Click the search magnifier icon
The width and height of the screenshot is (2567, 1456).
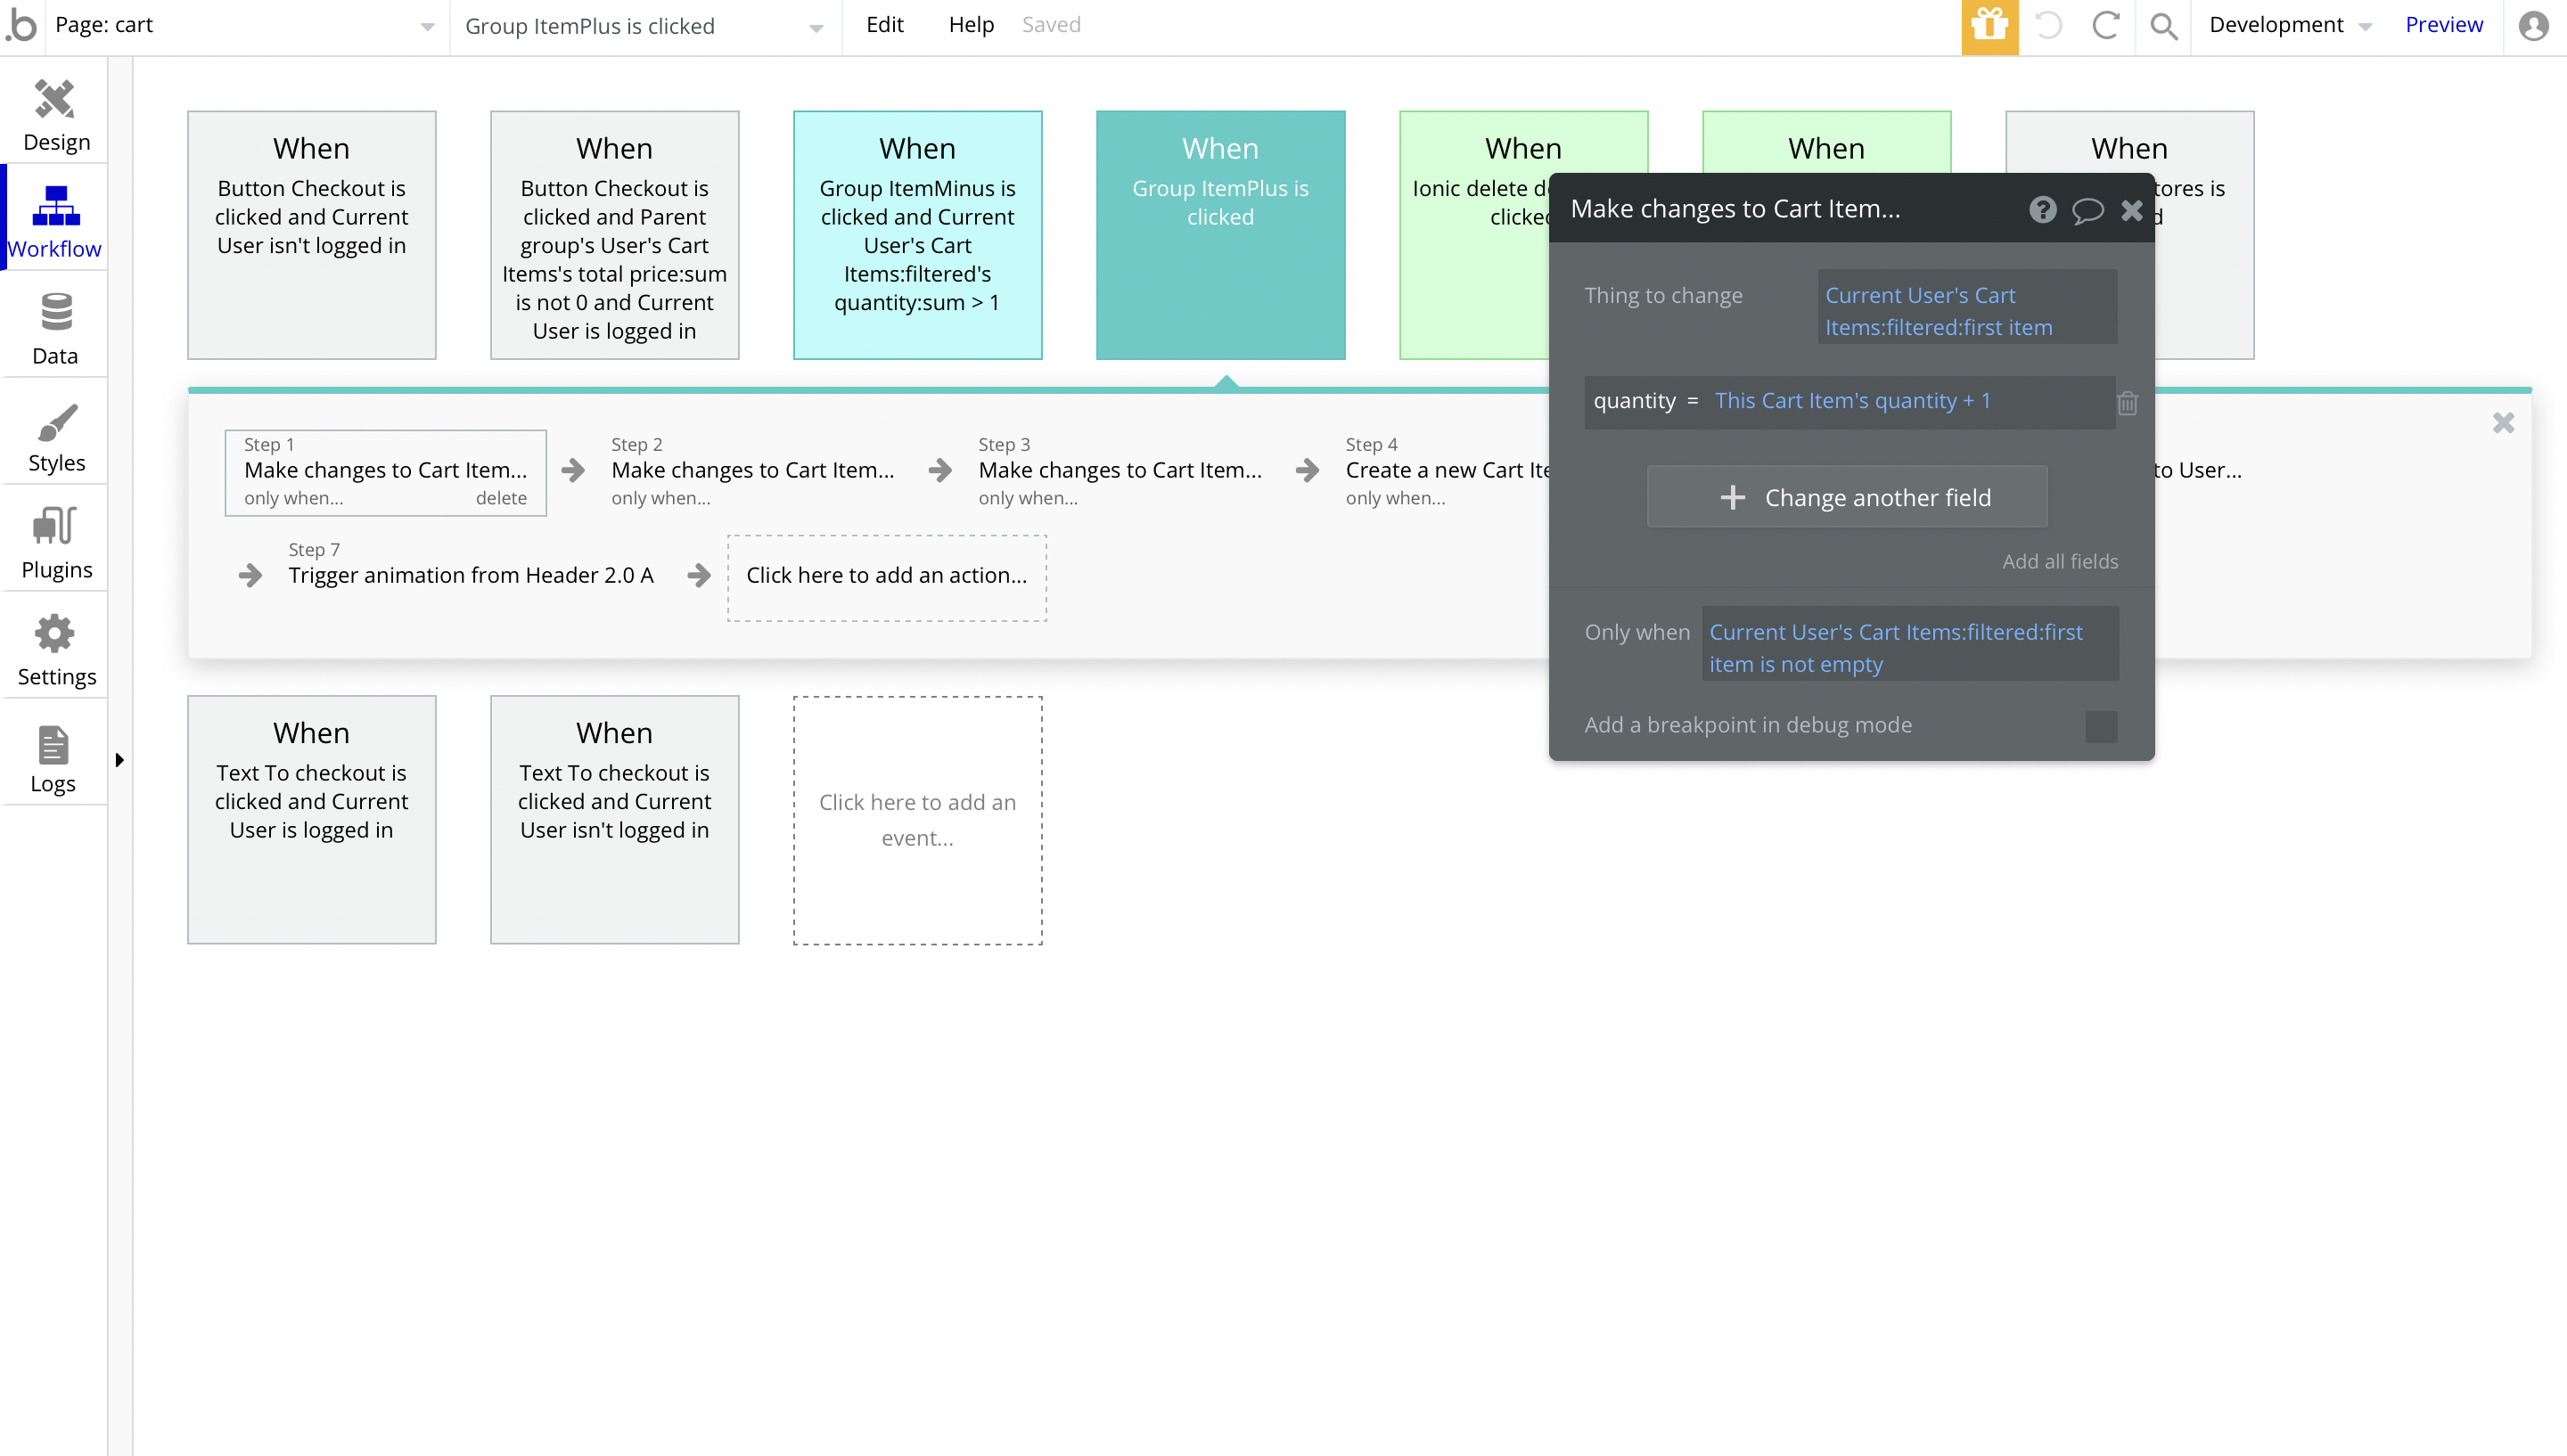(x=2163, y=25)
